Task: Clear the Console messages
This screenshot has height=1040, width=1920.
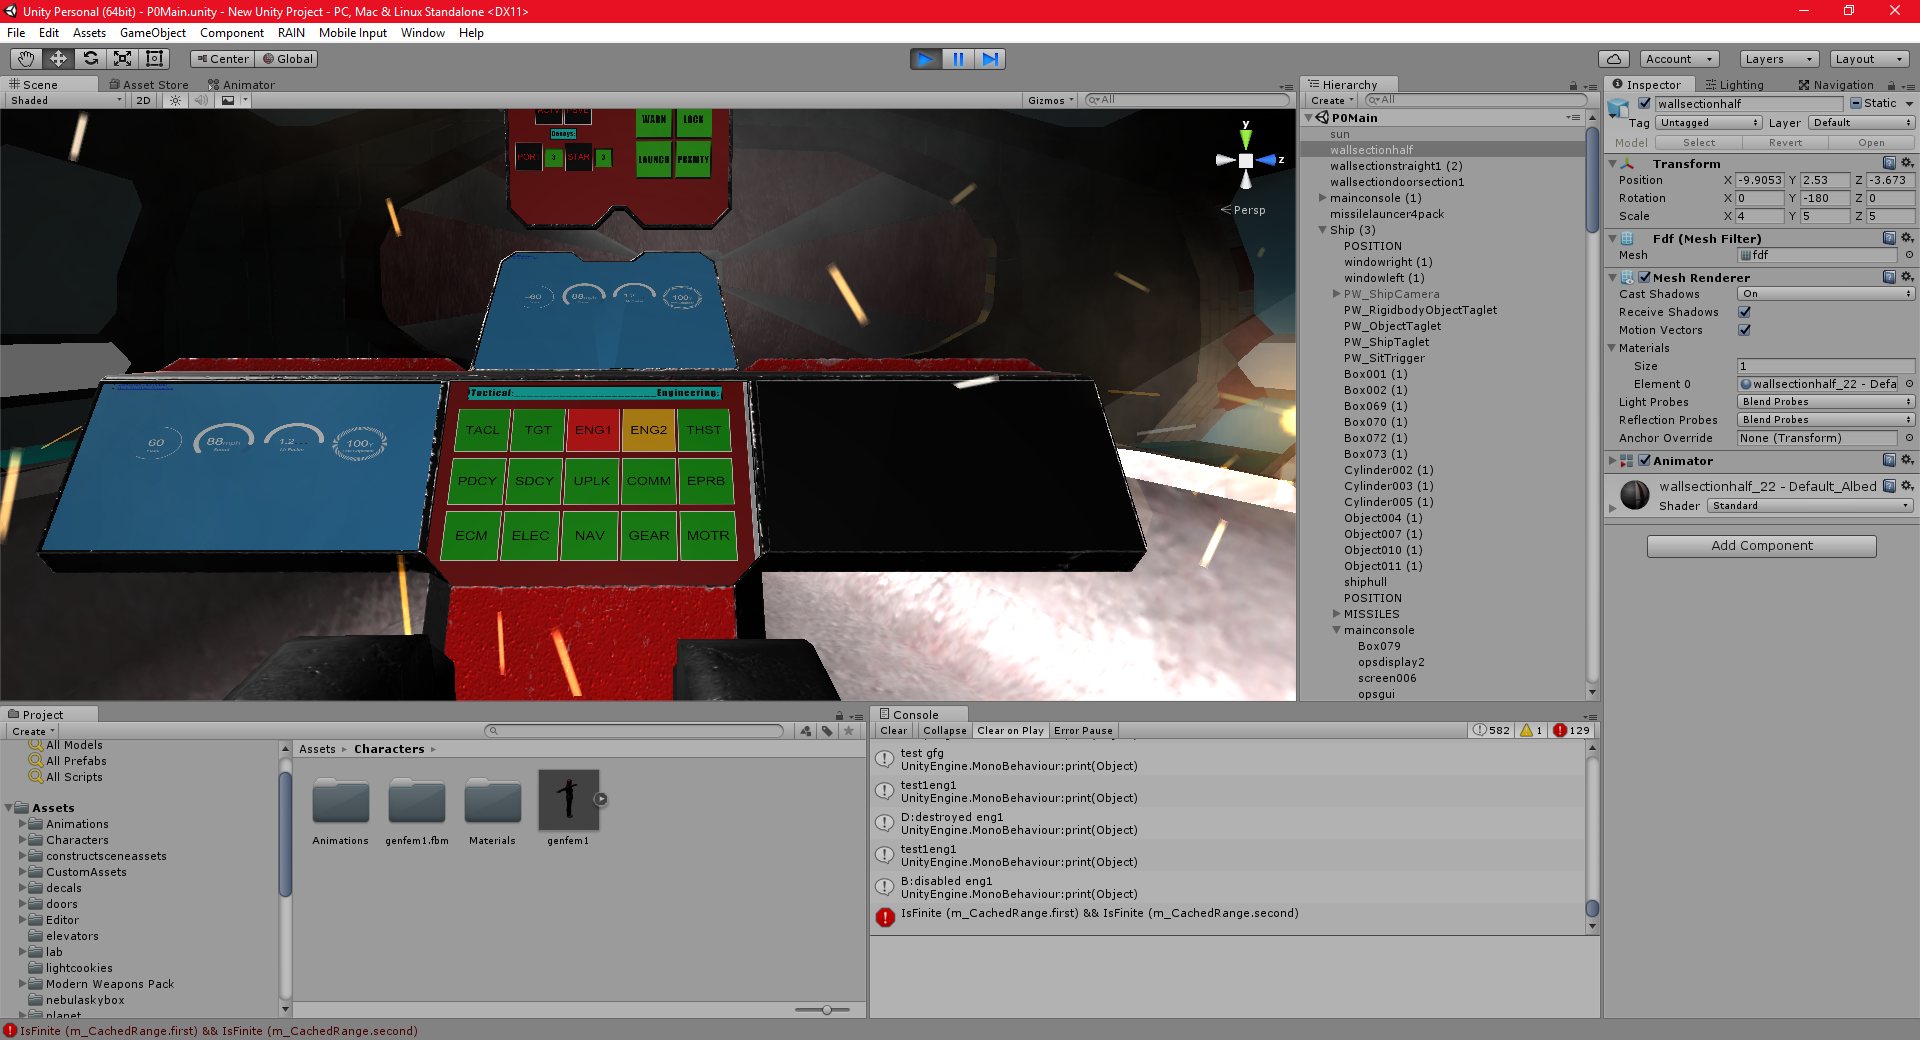Action: pos(893,730)
